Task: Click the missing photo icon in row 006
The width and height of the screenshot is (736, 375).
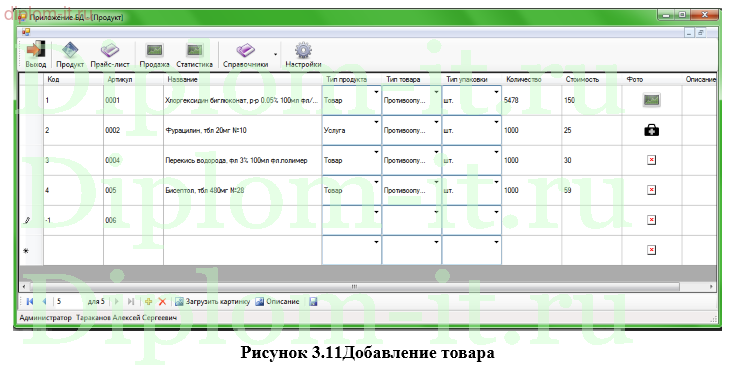Action: 651,220
